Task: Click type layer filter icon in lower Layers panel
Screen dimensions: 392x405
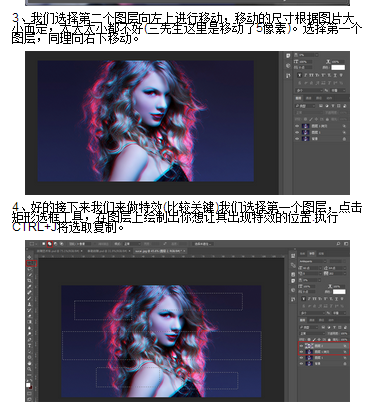Action: point(334,328)
